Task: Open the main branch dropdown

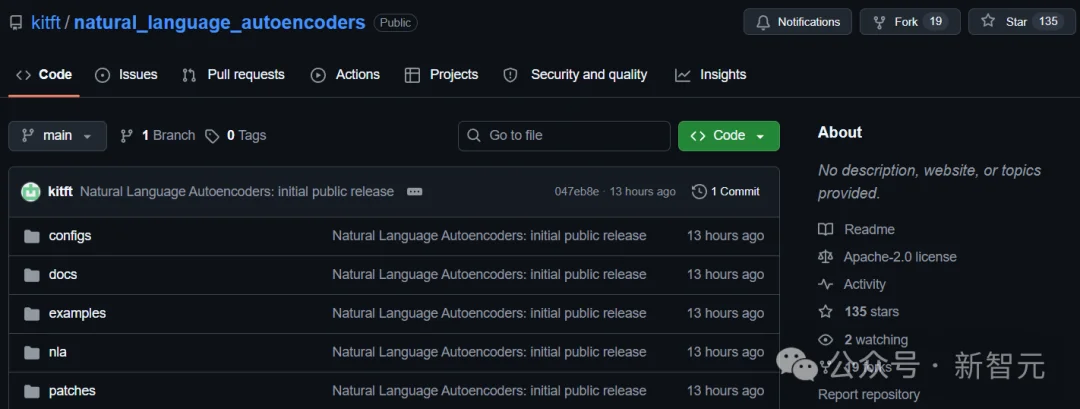Action: point(58,136)
